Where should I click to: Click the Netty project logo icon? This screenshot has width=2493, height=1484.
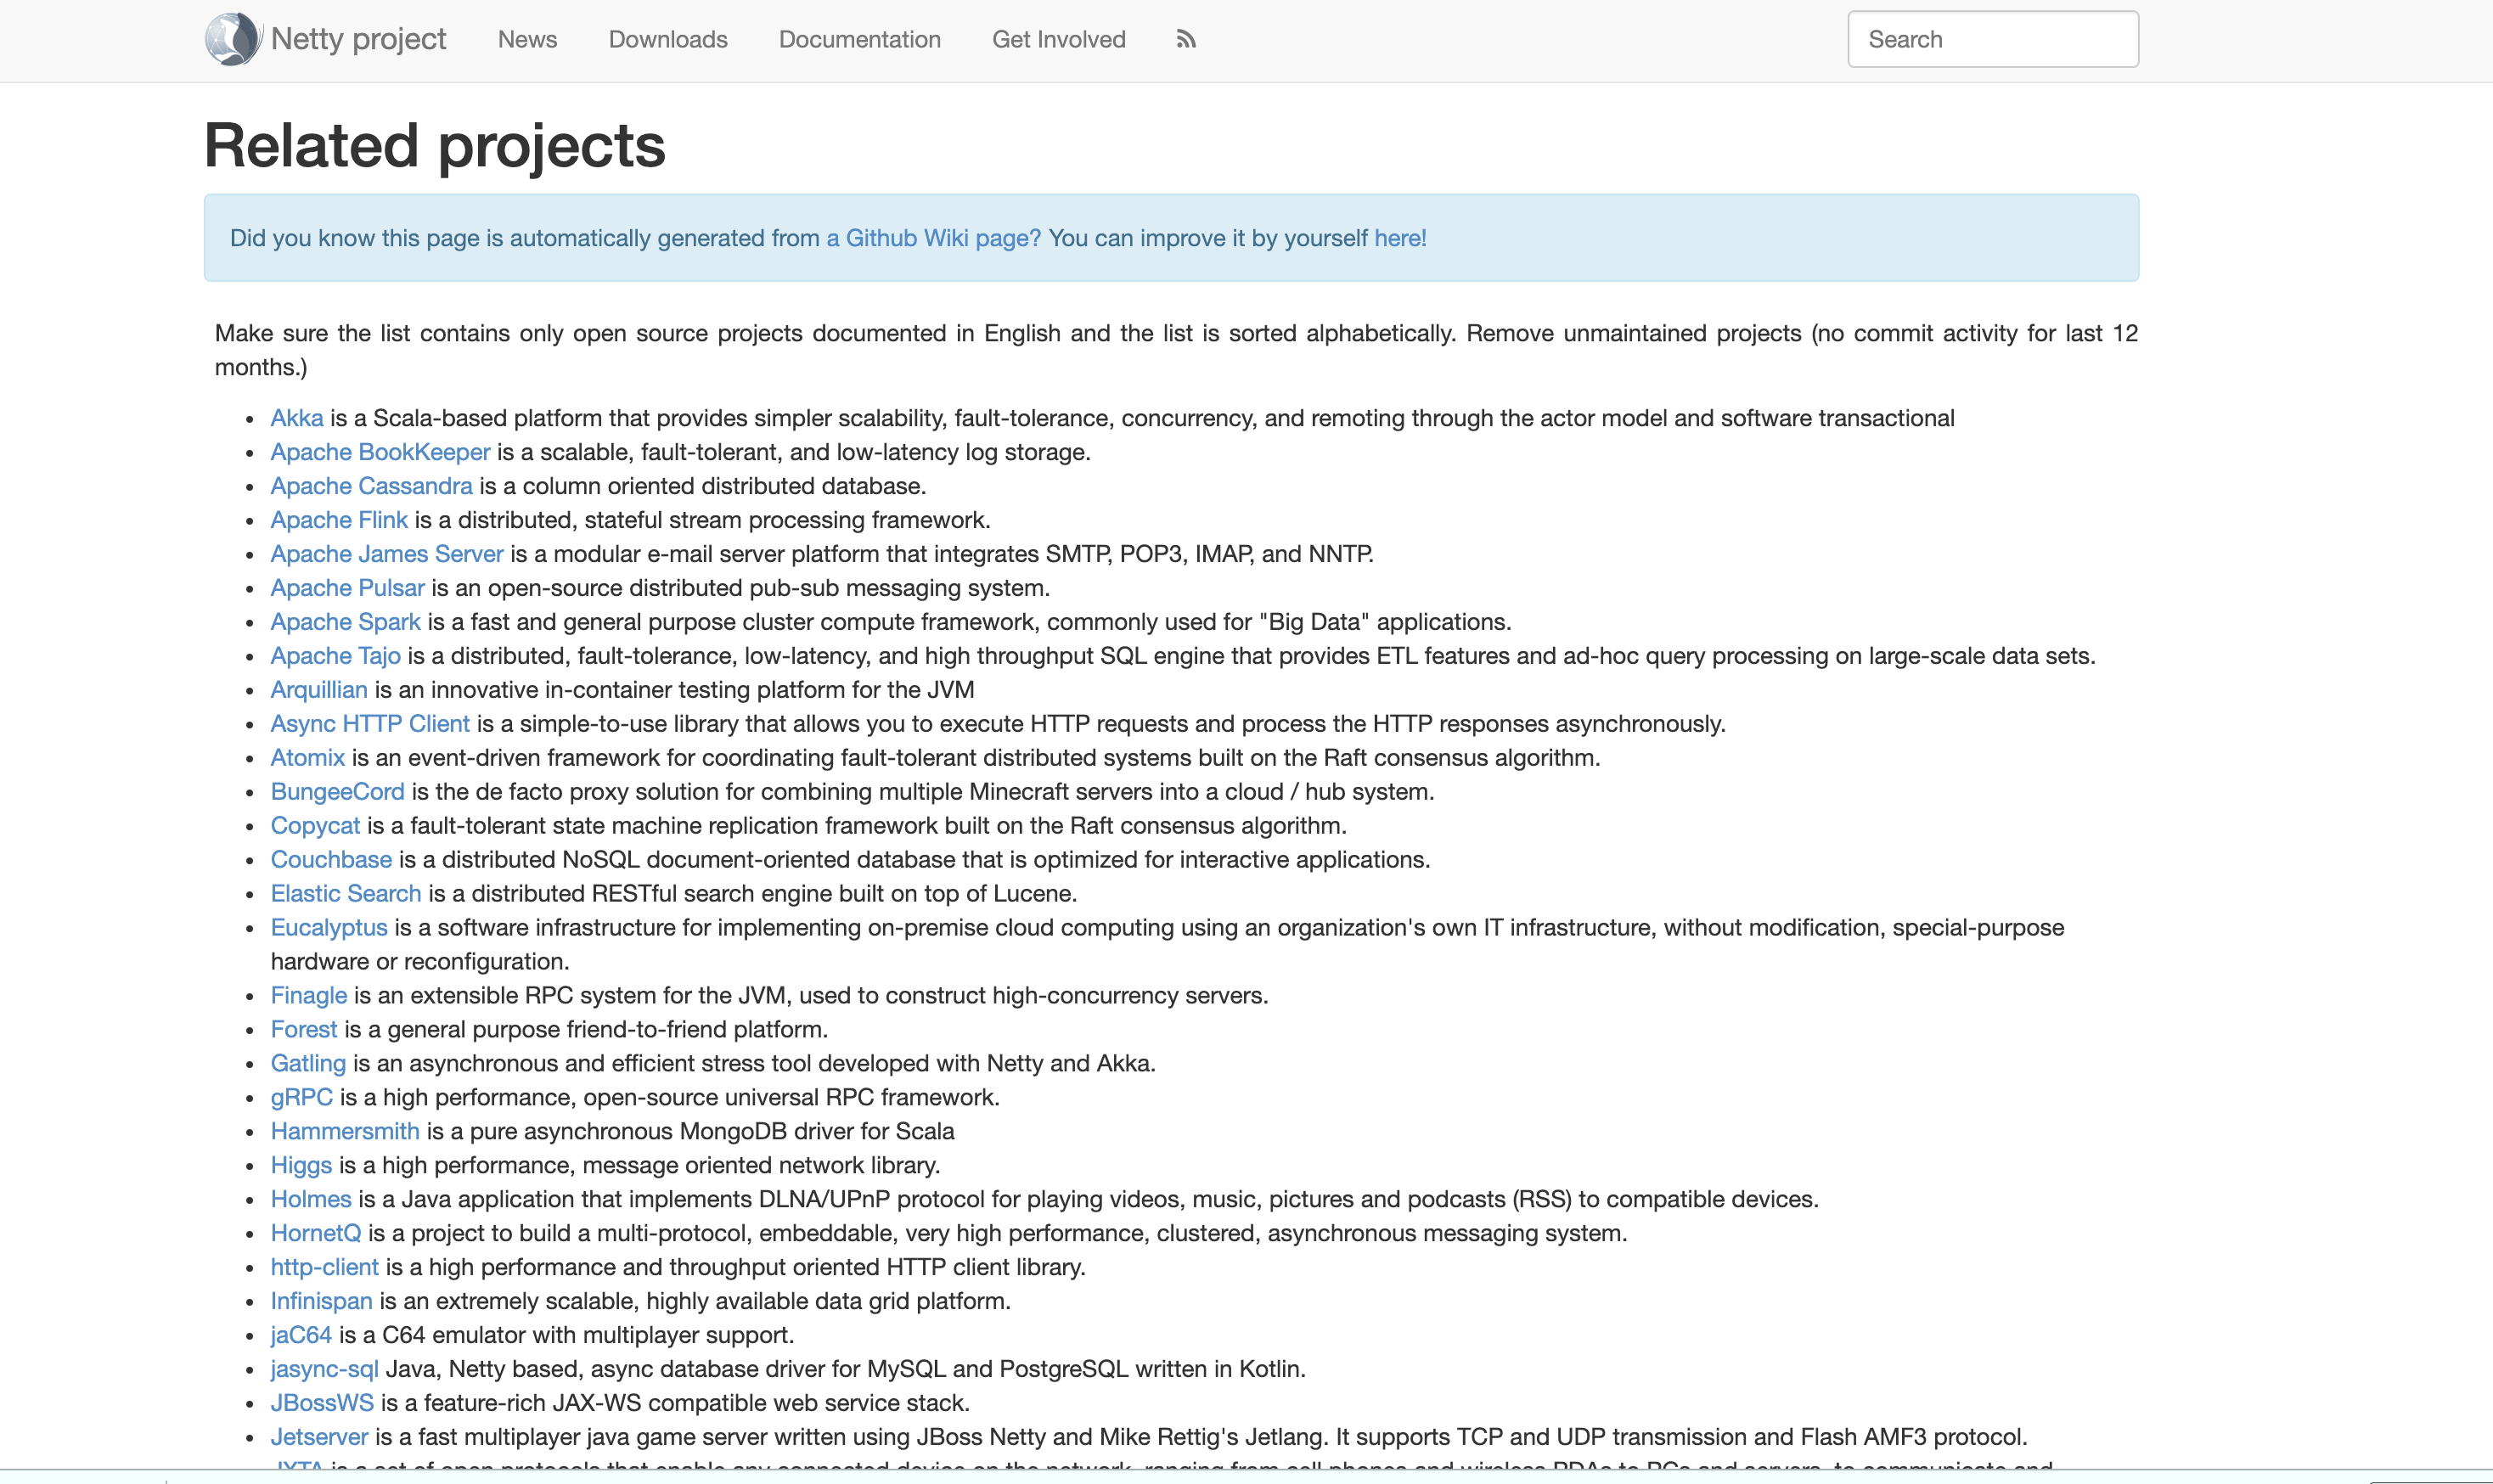pos(232,39)
